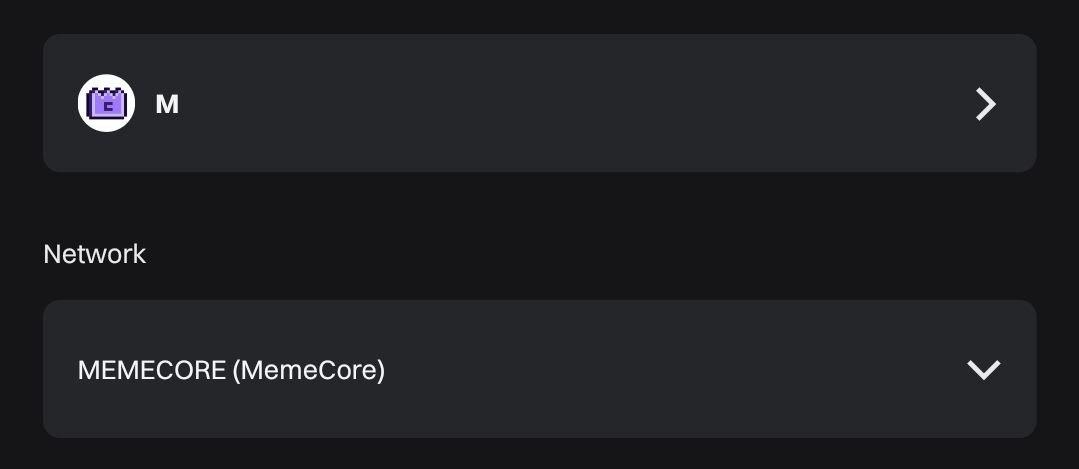Choose a different coin from M selector
Image resolution: width=1079 pixels, height=469 pixels.
pos(540,103)
